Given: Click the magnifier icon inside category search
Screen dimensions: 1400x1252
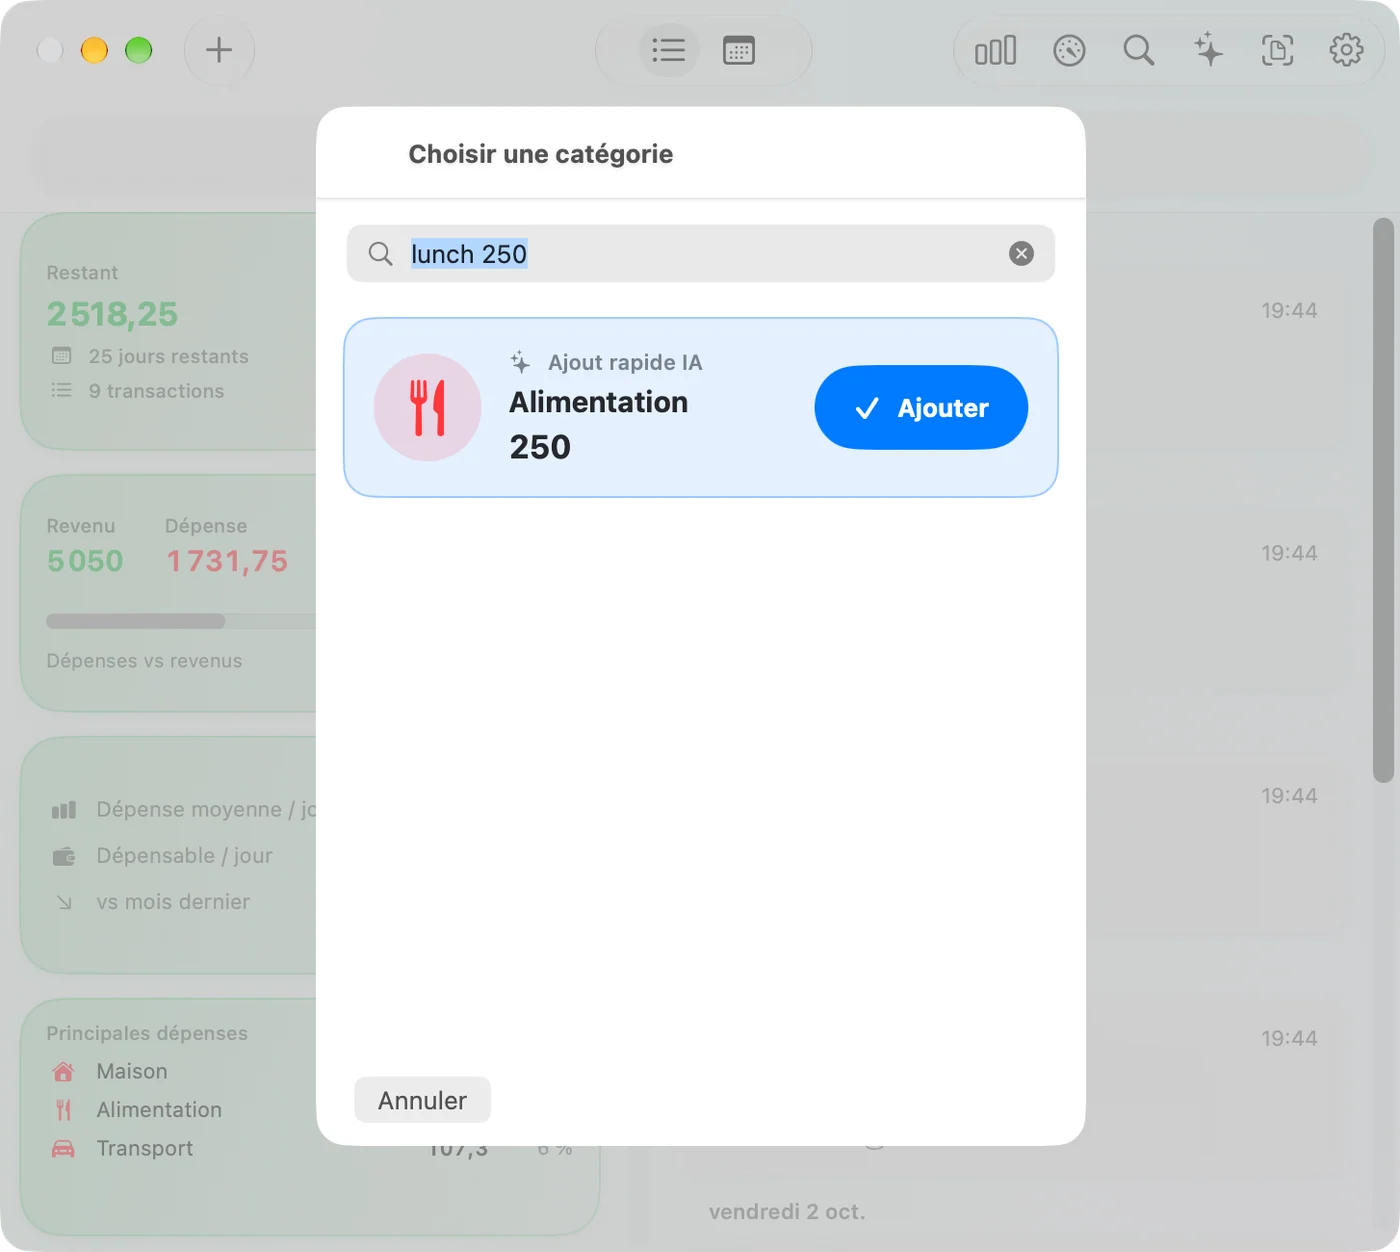Looking at the screenshot, I should click(380, 254).
